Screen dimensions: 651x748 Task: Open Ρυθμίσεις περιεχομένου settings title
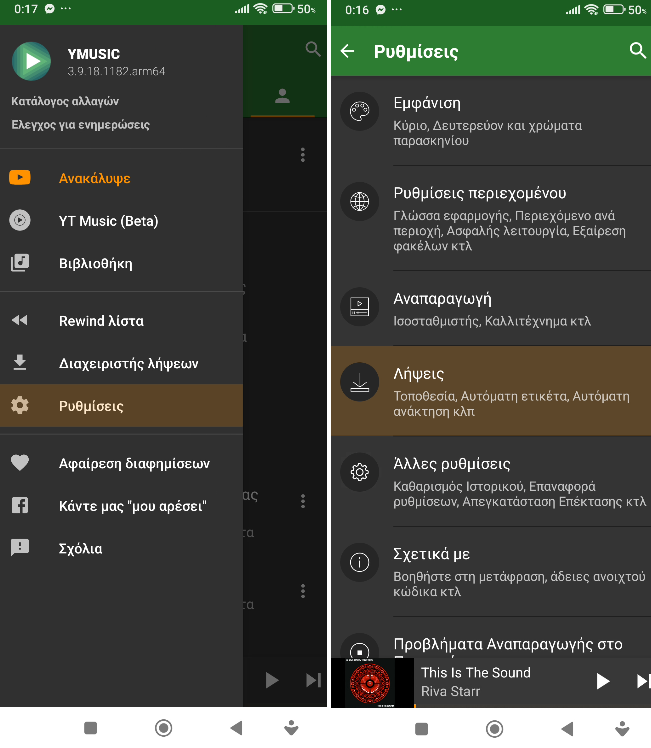tap(480, 193)
